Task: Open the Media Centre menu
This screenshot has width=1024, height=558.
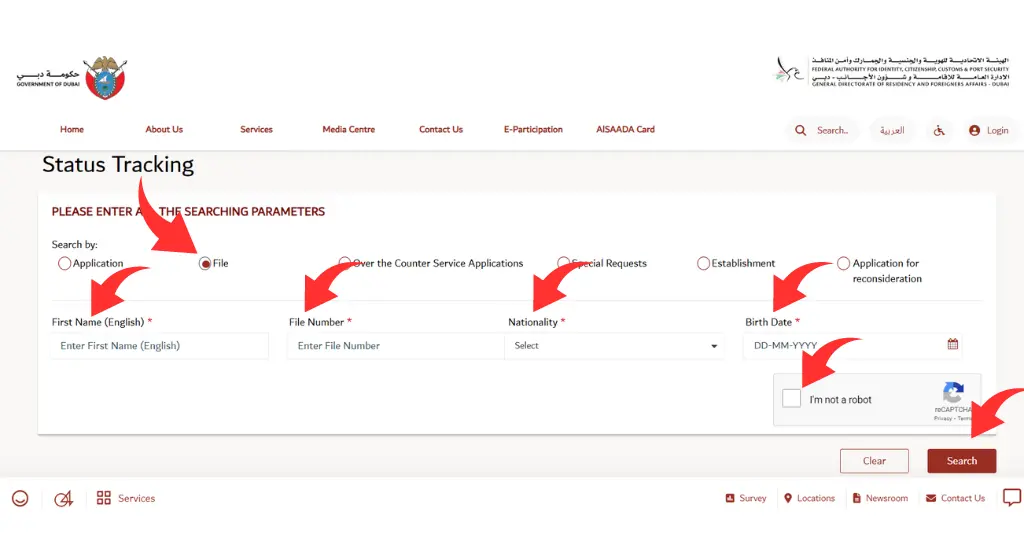Action: [349, 129]
